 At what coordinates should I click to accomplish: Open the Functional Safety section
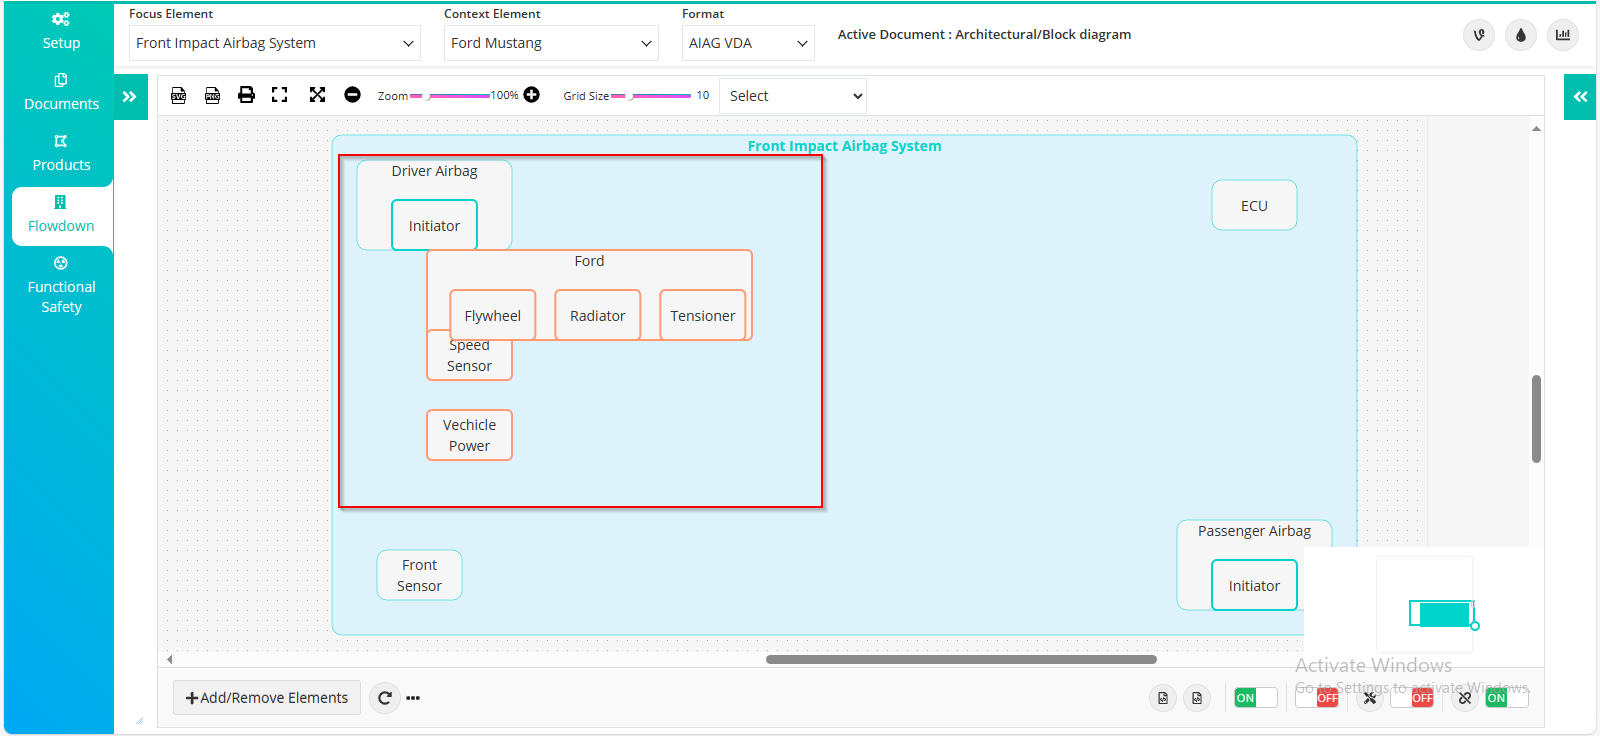point(61,286)
